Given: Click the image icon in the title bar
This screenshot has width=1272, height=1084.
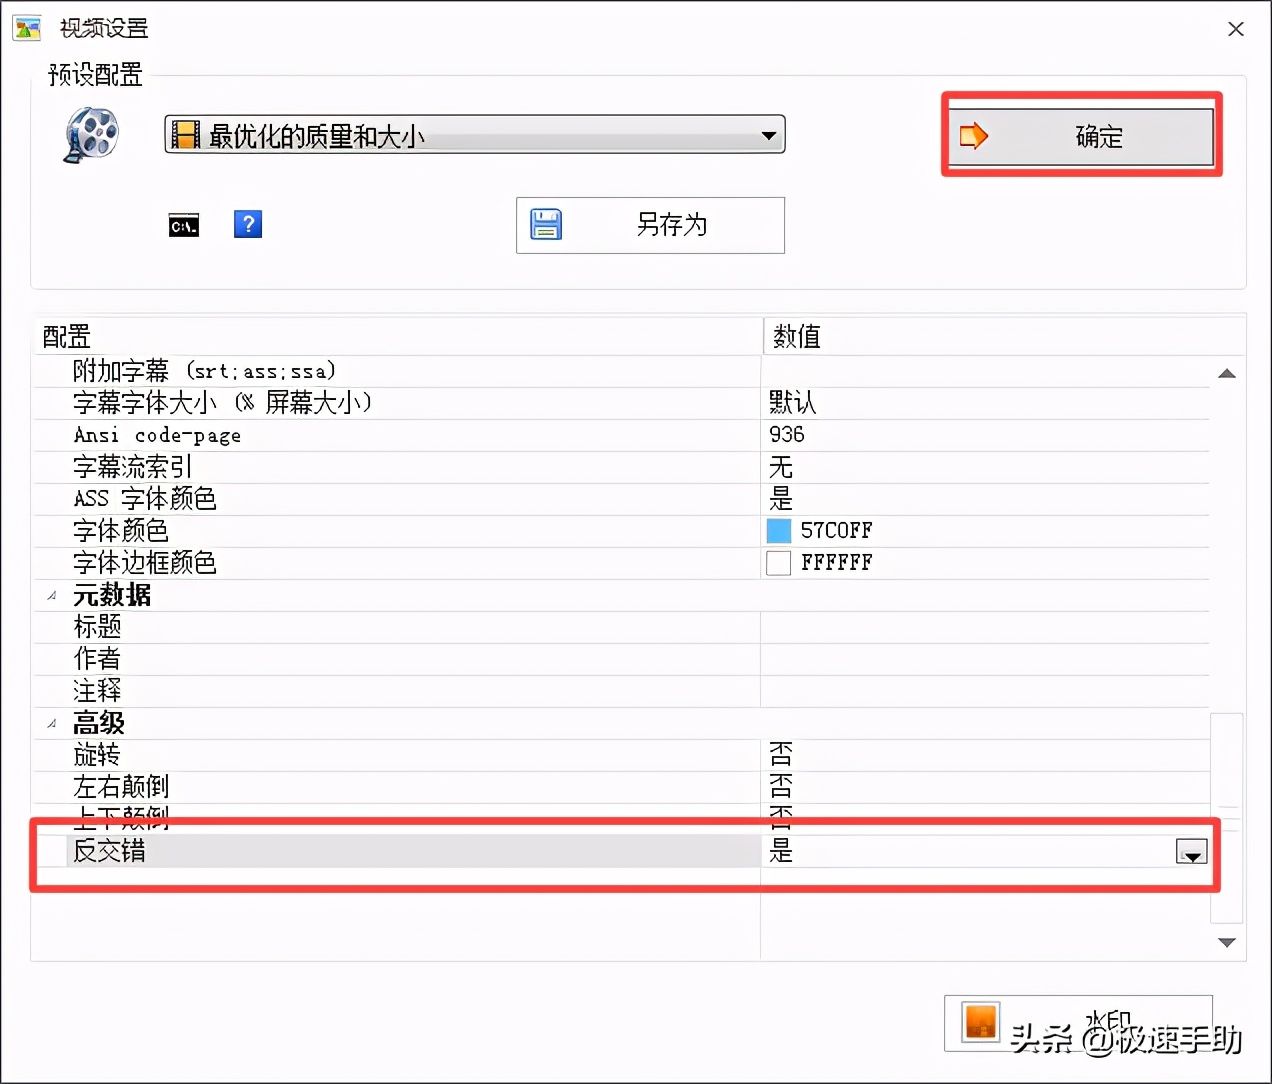Looking at the screenshot, I should click(25, 28).
